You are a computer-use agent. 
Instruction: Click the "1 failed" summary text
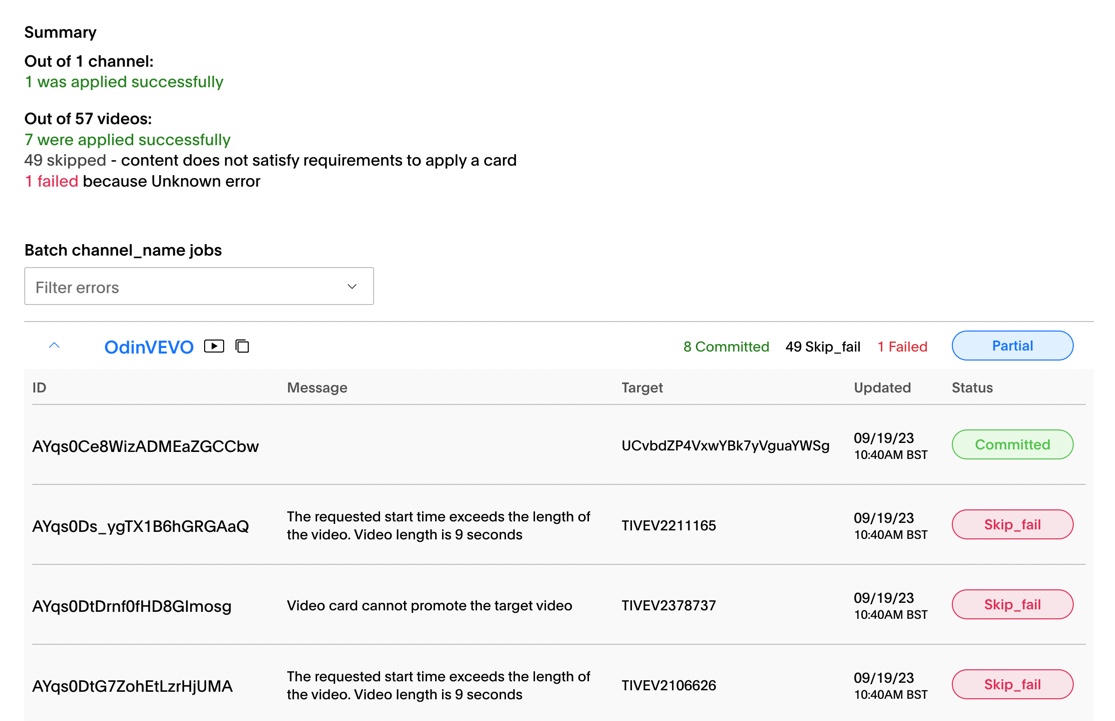51,181
